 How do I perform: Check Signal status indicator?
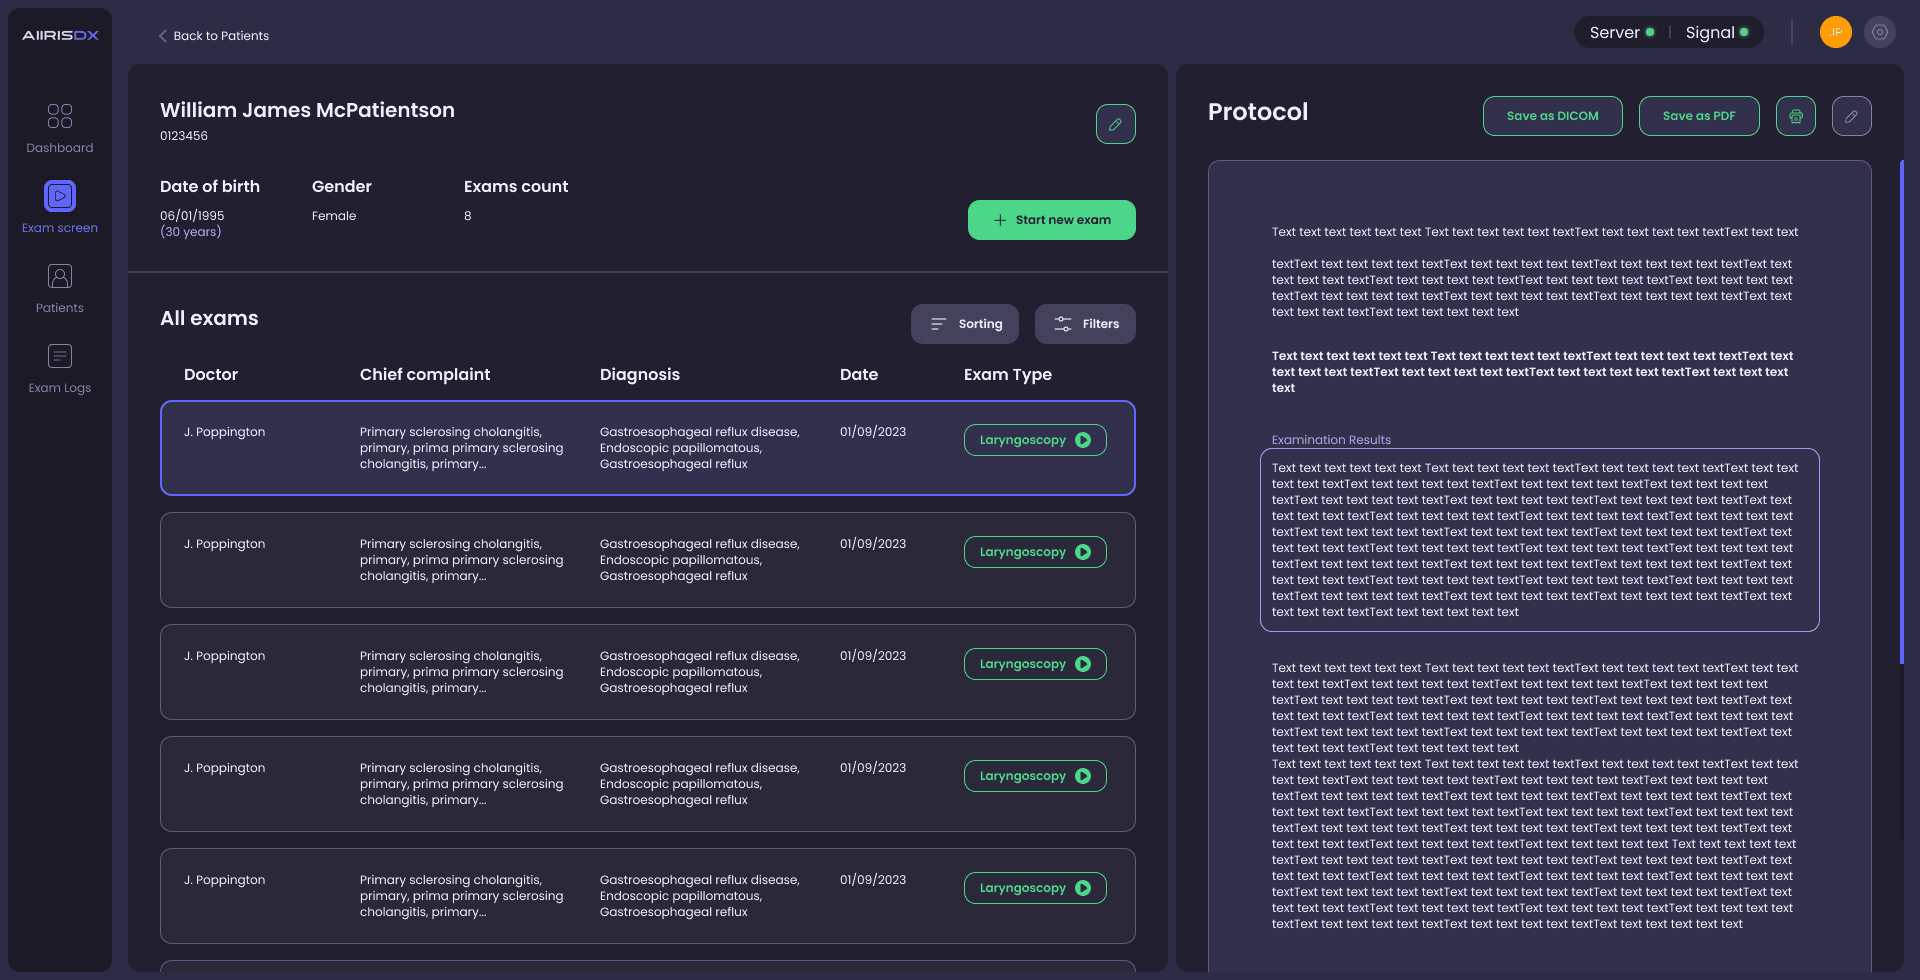1716,32
